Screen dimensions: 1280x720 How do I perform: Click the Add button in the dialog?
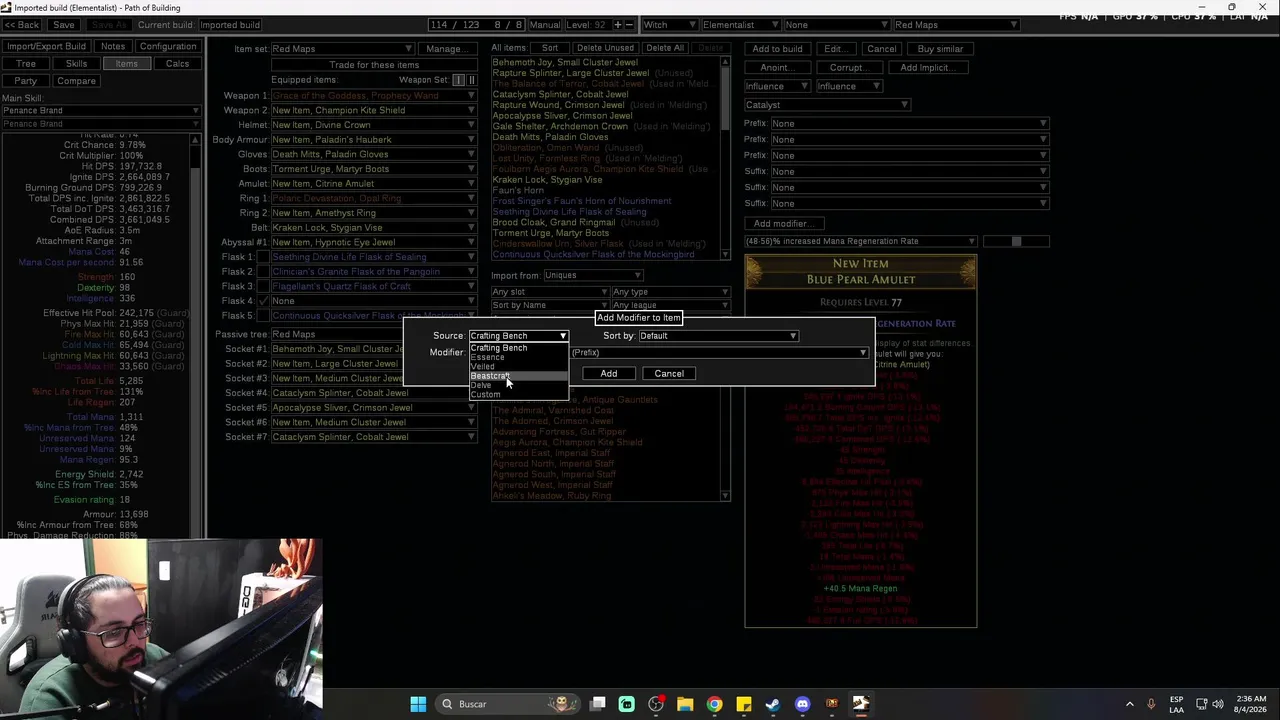[608, 374]
